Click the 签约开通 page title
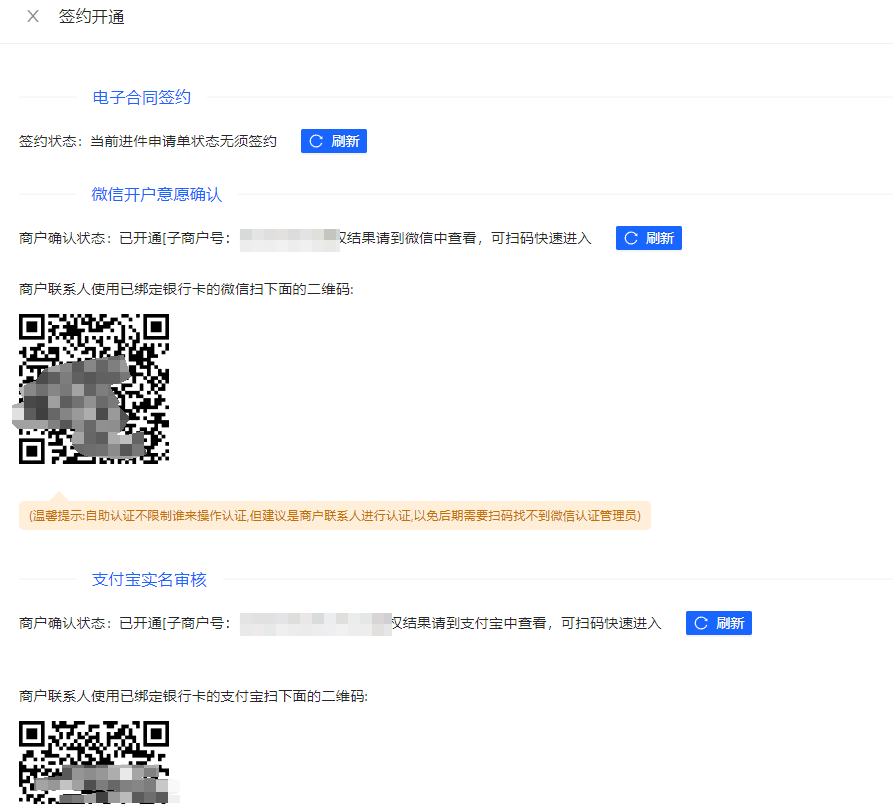The image size is (893, 804). (92, 17)
